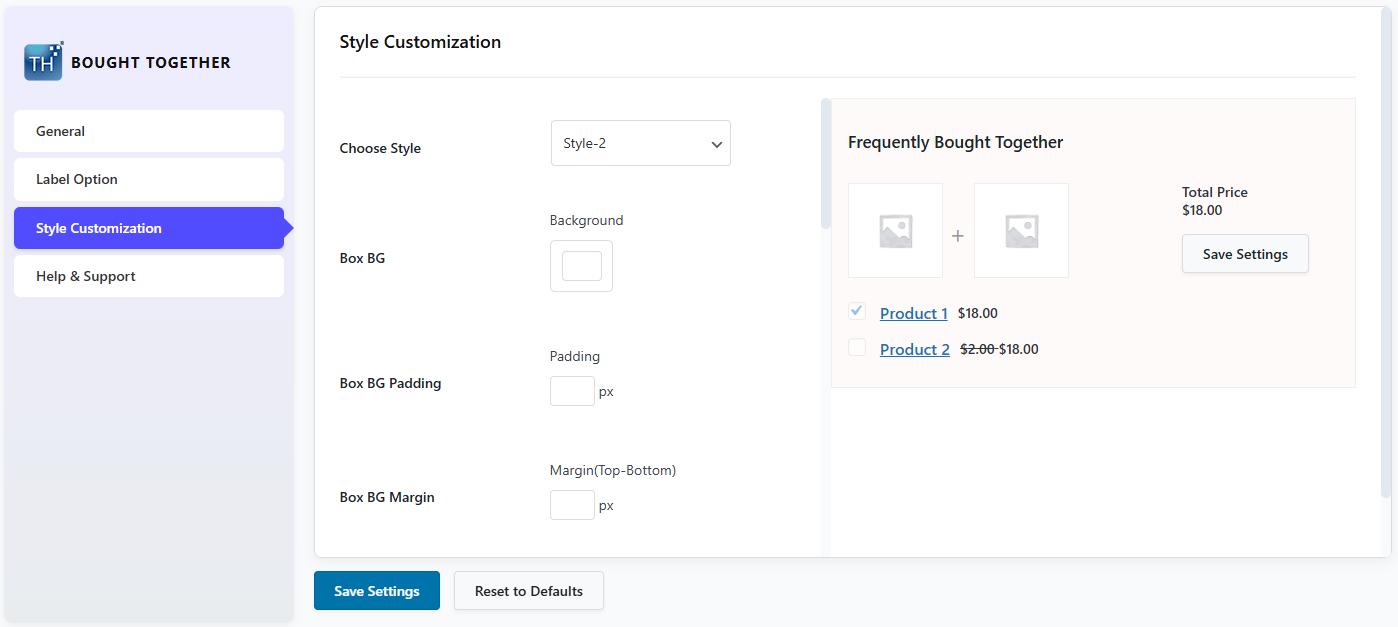Open the Help & Support tab
This screenshot has height=627, width=1398.
(x=149, y=276)
